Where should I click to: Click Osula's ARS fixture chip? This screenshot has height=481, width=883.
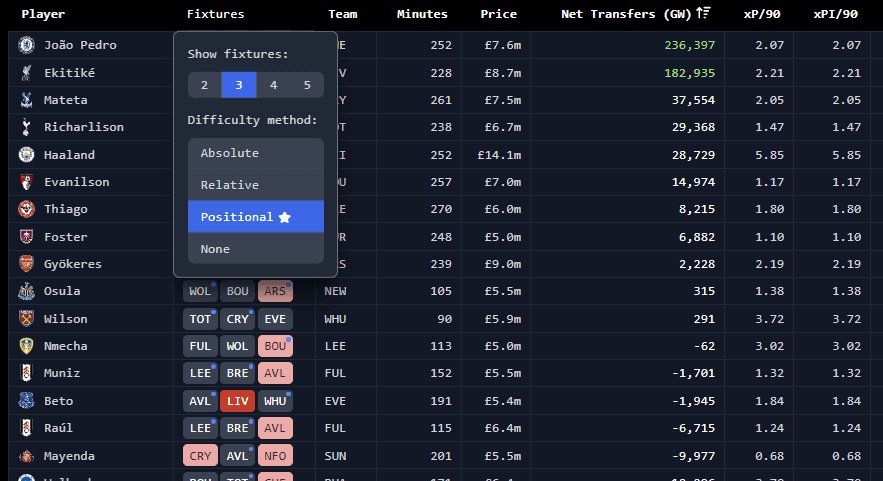(275, 291)
